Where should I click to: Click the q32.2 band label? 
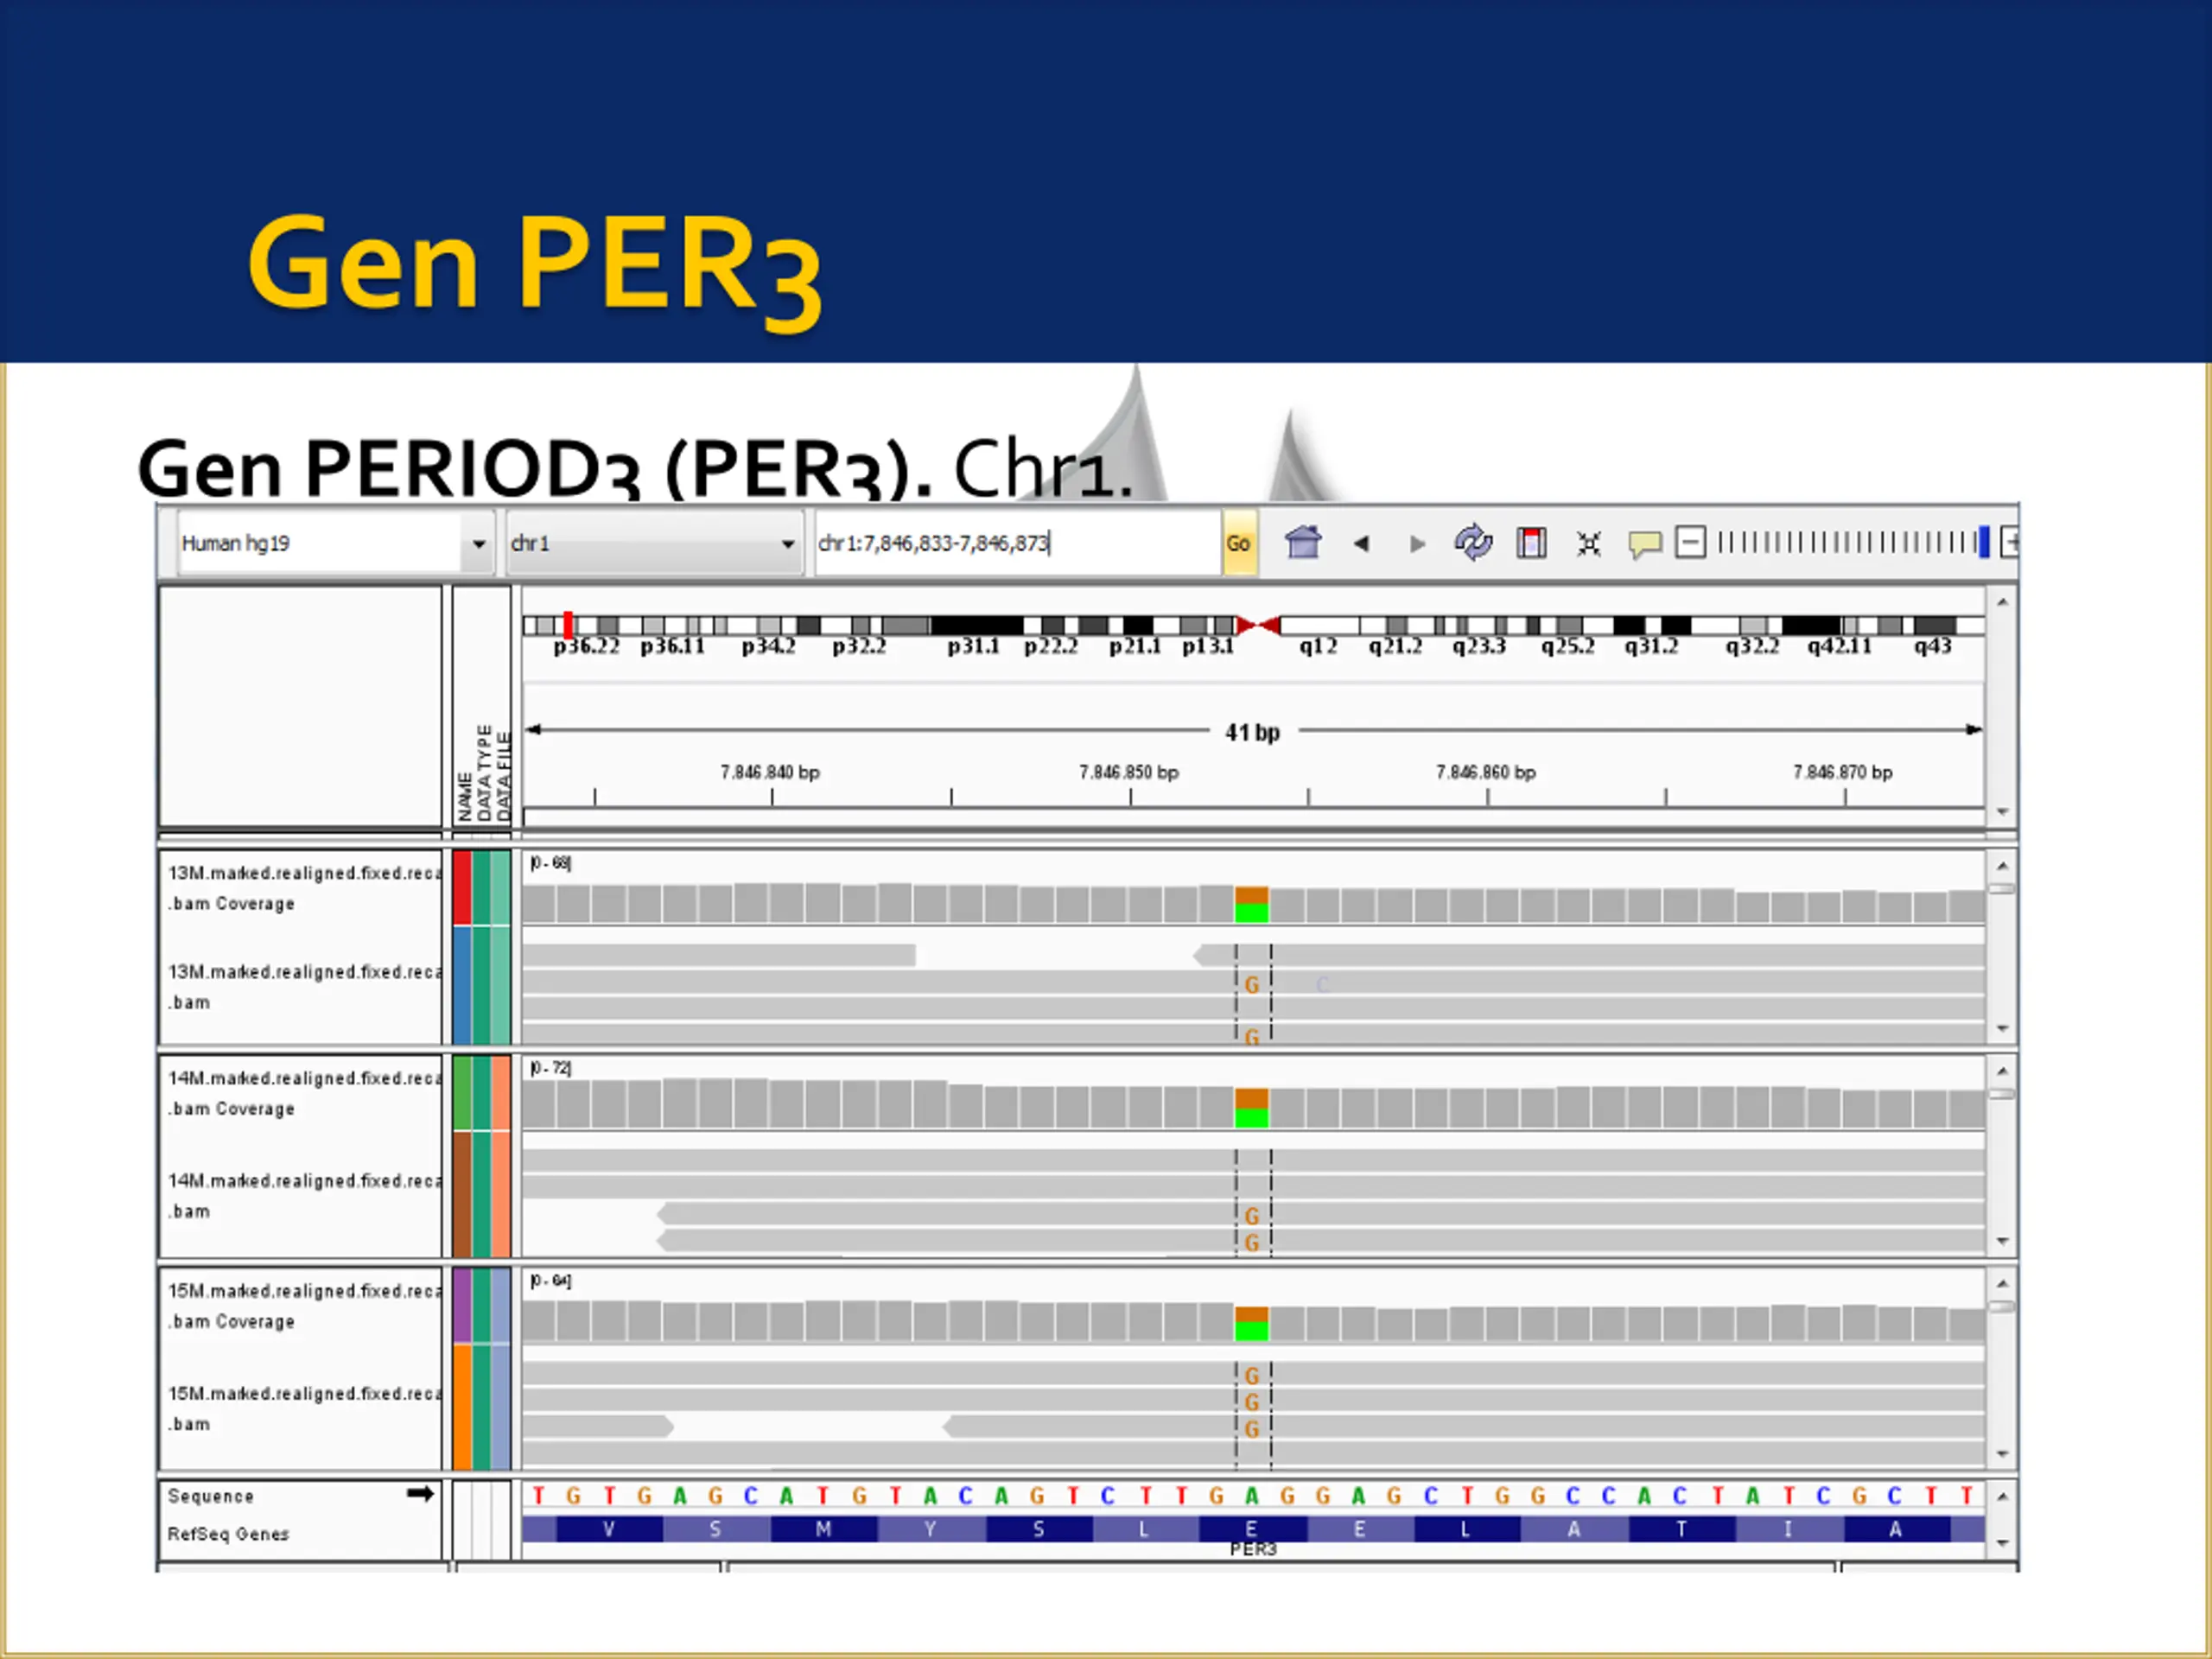pos(1752,646)
